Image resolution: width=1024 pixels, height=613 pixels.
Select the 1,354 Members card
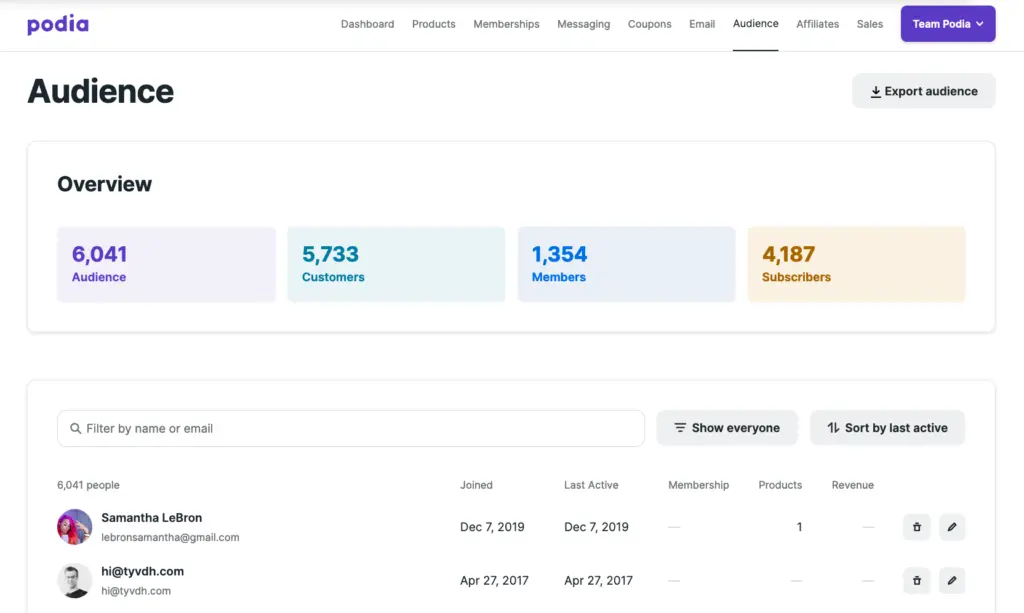pyautogui.click(x=626, y=264)
